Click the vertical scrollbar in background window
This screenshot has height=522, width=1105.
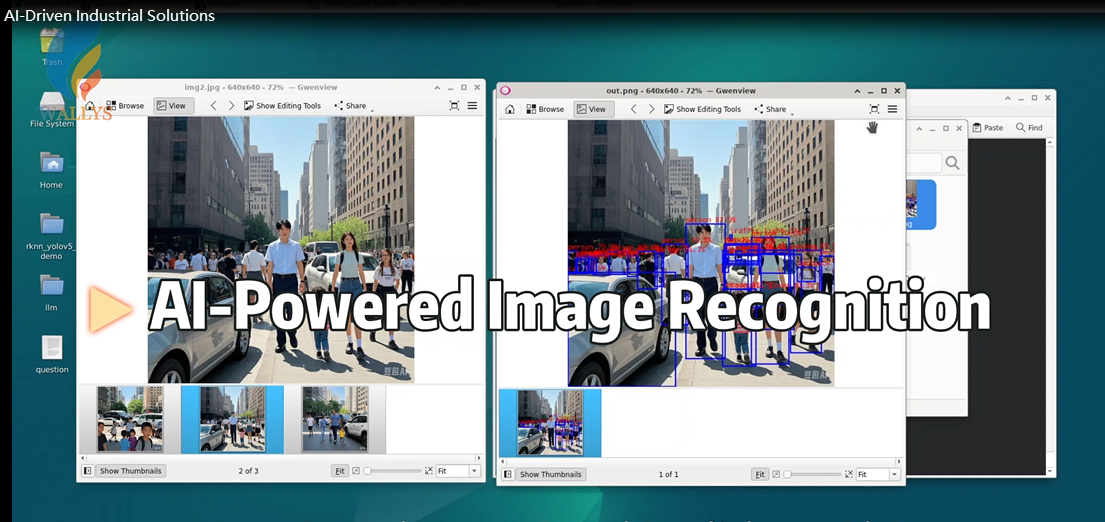1050,306
